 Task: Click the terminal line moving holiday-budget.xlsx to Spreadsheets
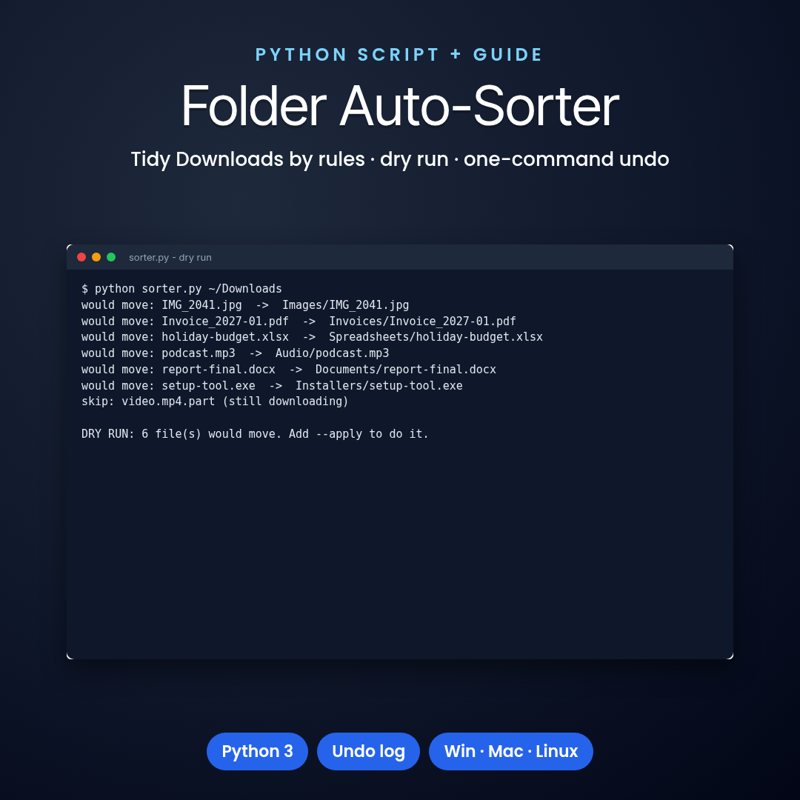click(312, 337)
